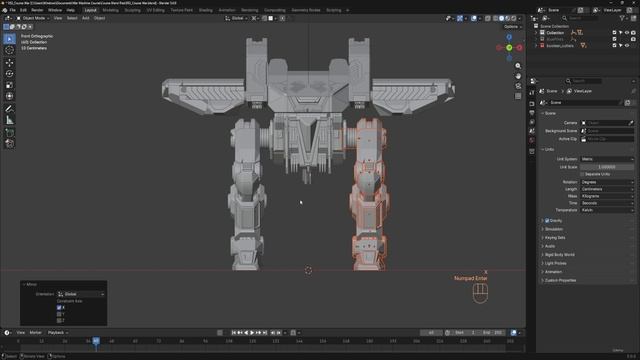The height and width of the screenshot is (360, 640).
Task: Open the timeline Playback popover
Action: 58,333
